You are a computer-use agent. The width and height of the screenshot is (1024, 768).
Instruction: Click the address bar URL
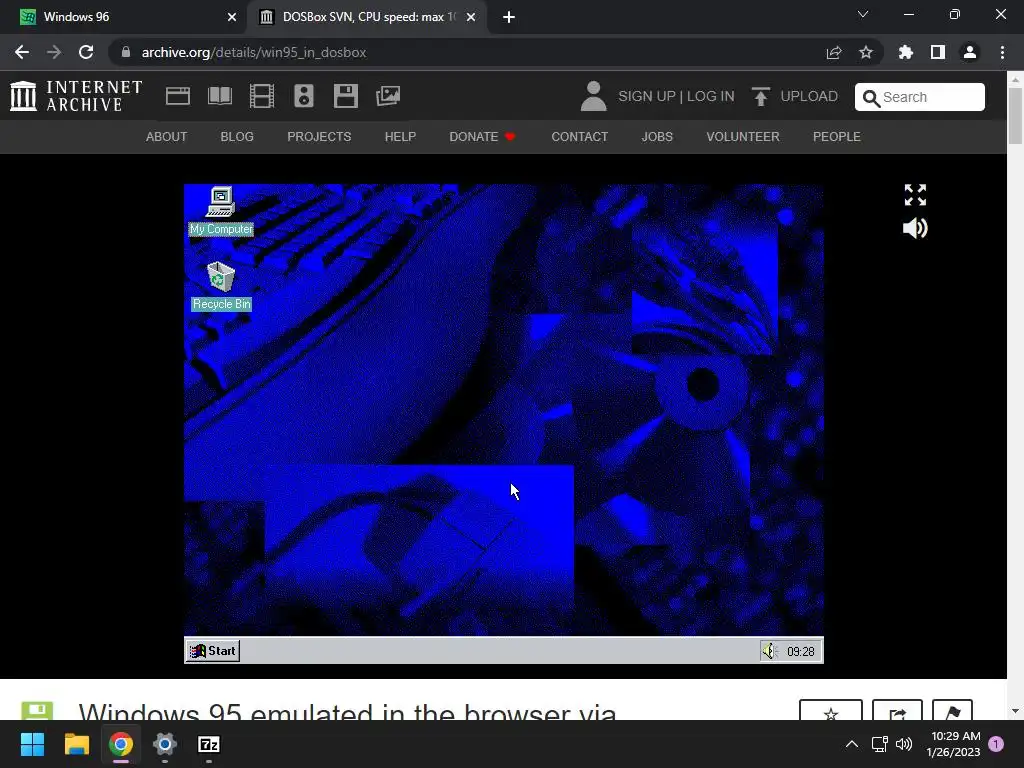click(254, 52)
